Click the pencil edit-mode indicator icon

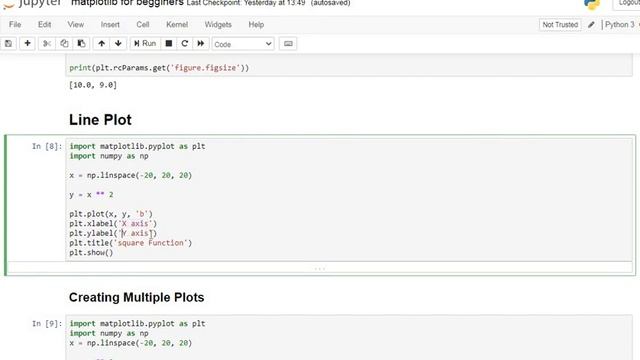tap(591, 25)
